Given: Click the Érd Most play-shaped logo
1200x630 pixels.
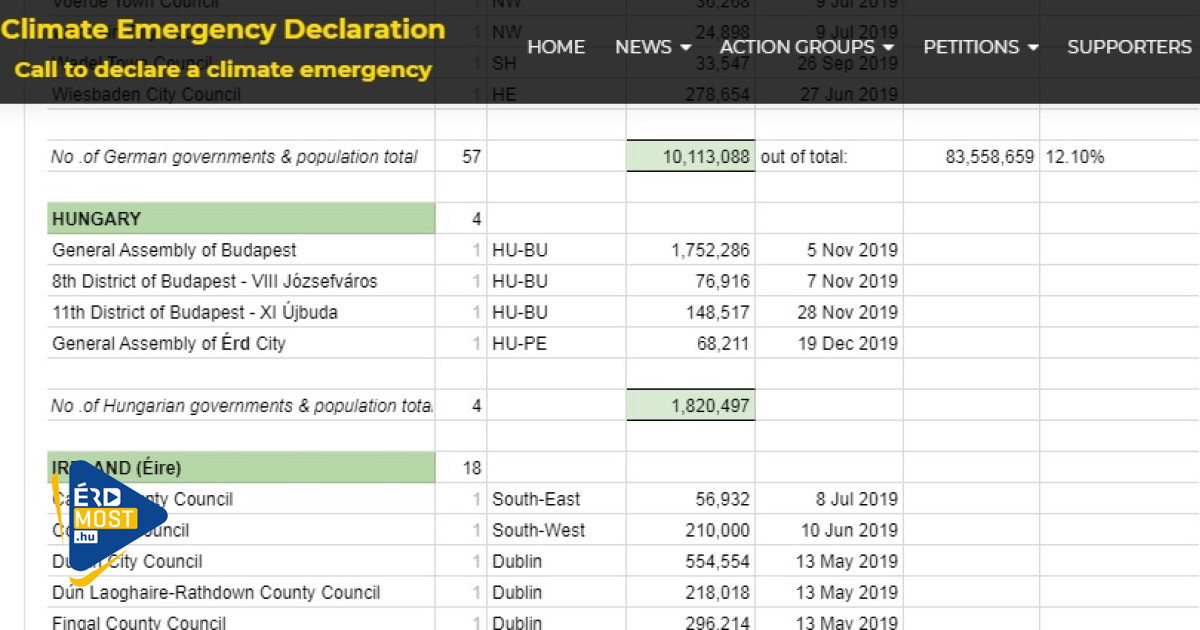Looking at the screenshot, I should tap(105, 518).
